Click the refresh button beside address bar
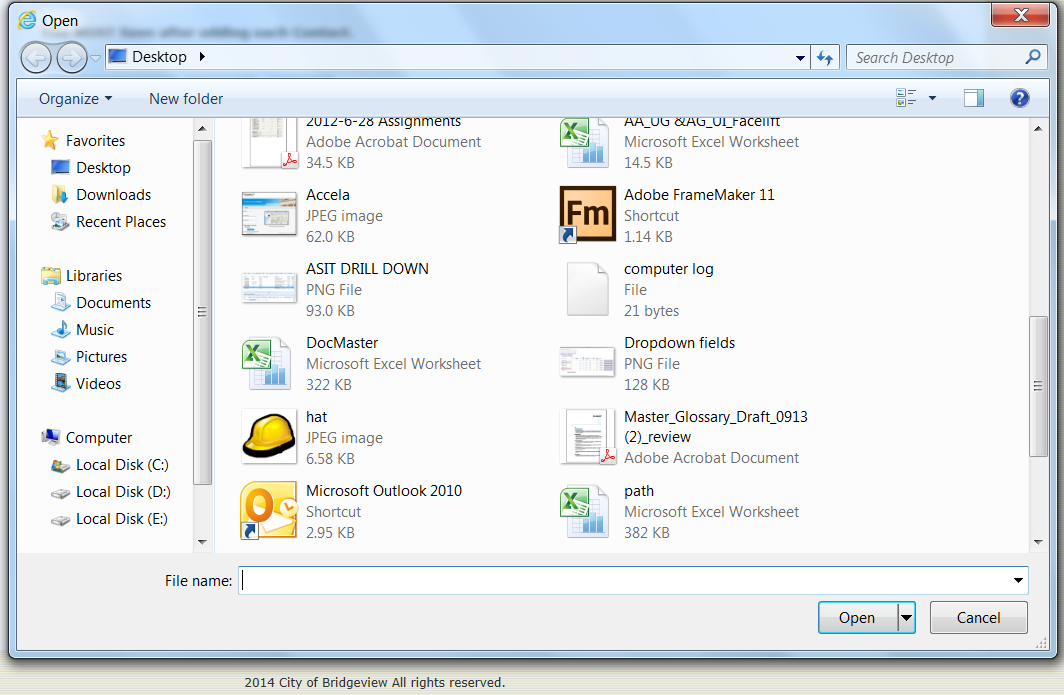Viewport: 1064px width, 695px height. point(825,57)
